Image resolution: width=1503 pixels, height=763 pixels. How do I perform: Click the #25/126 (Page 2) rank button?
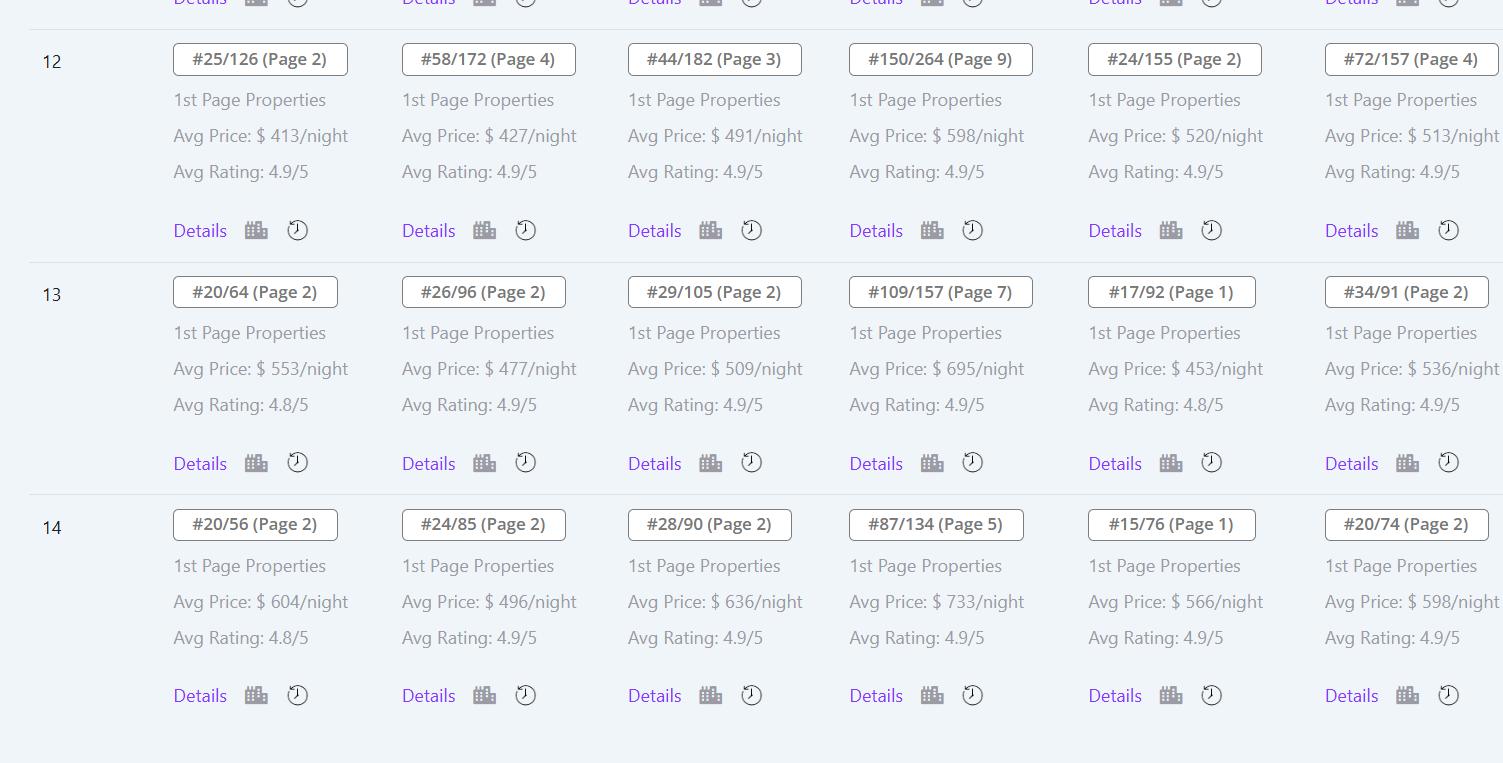(x=260, y=59)
